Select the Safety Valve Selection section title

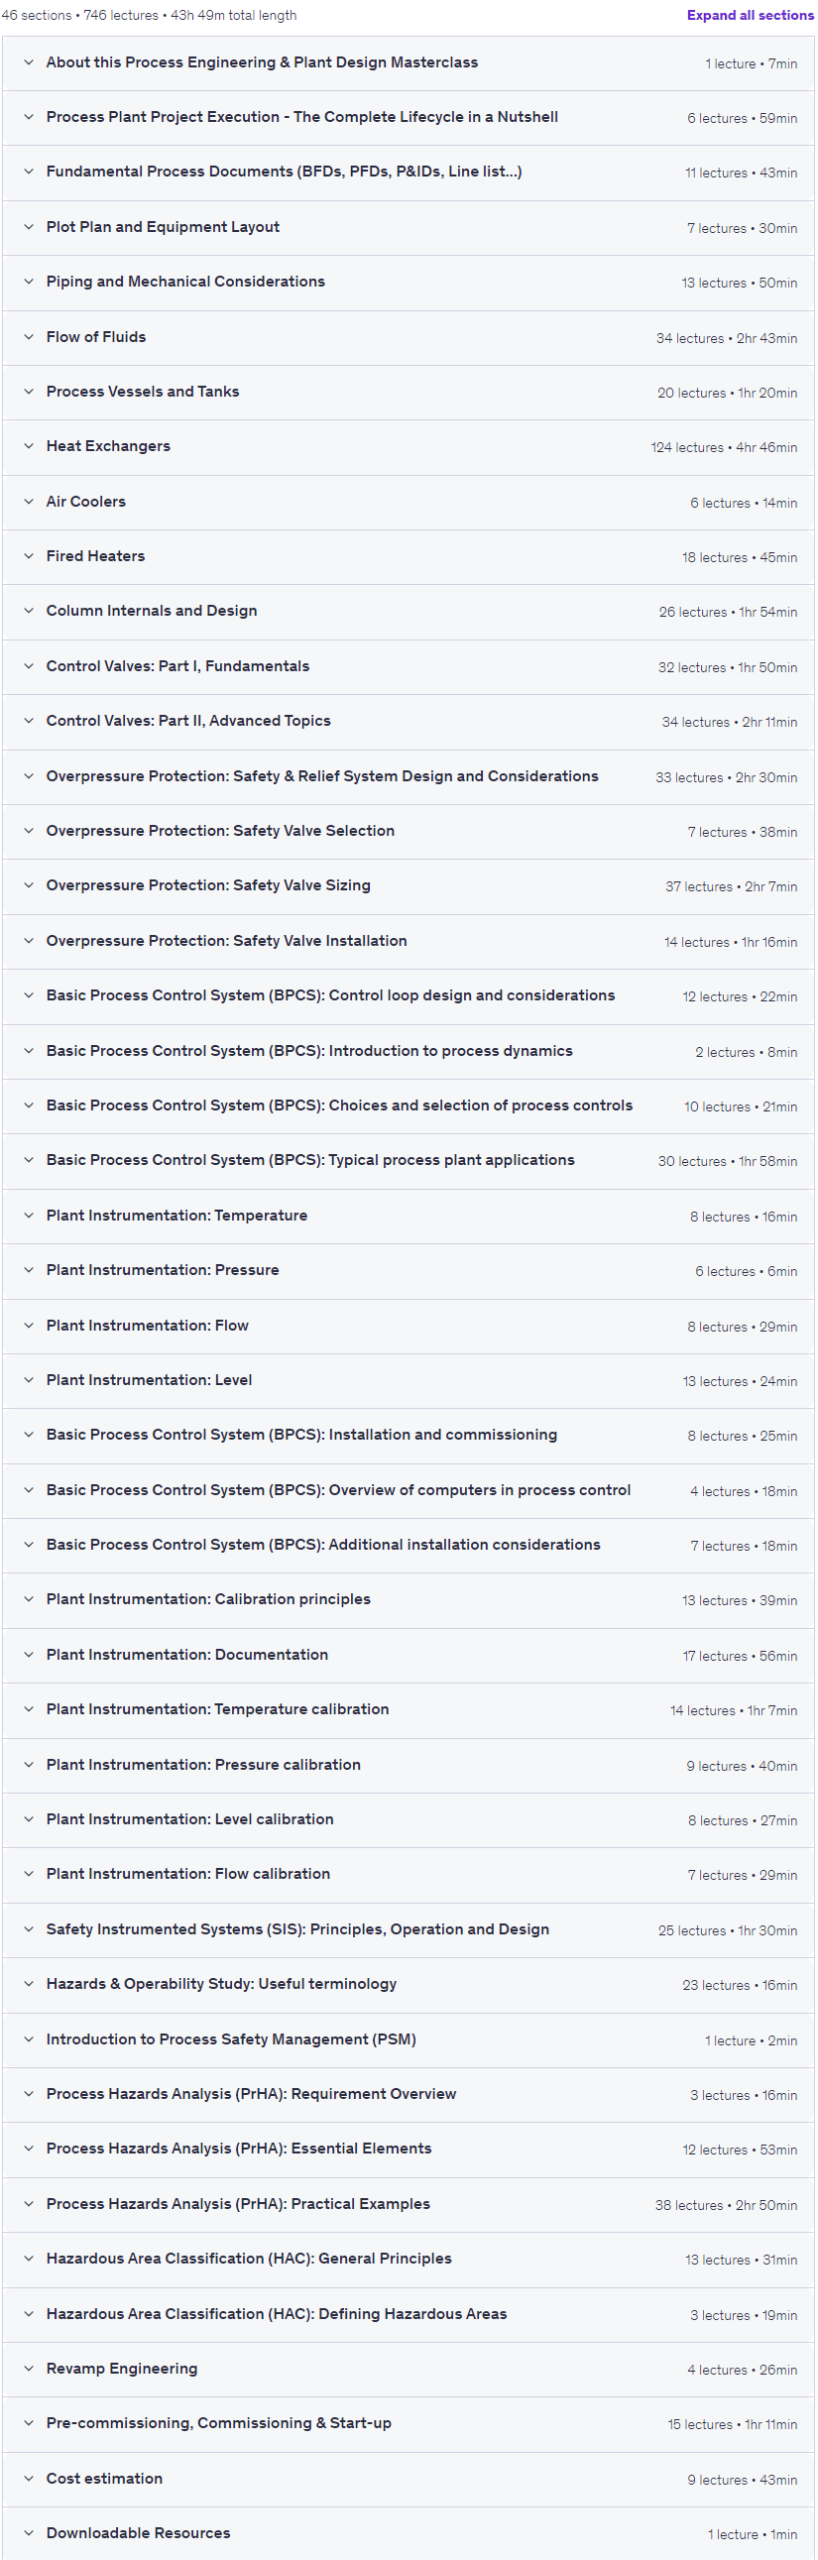[x=220, y=831]
